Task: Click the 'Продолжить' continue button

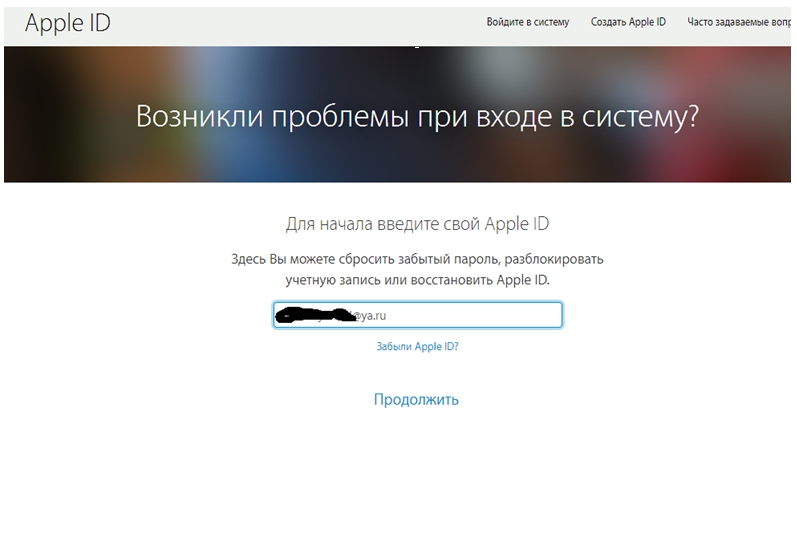Action: click(416, 400)
